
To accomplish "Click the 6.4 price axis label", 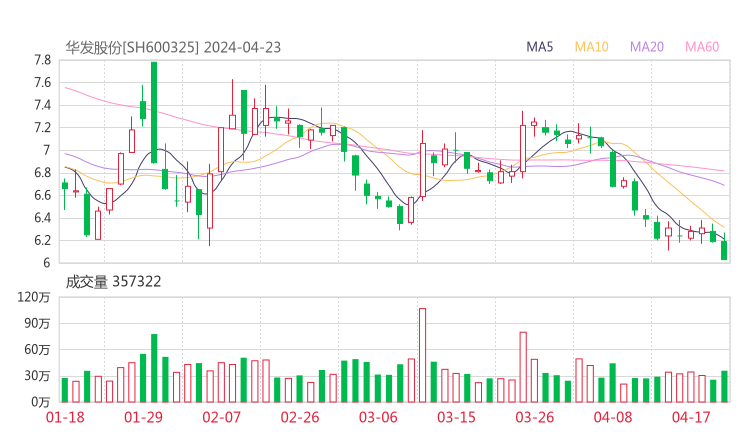I will point(42,218).
